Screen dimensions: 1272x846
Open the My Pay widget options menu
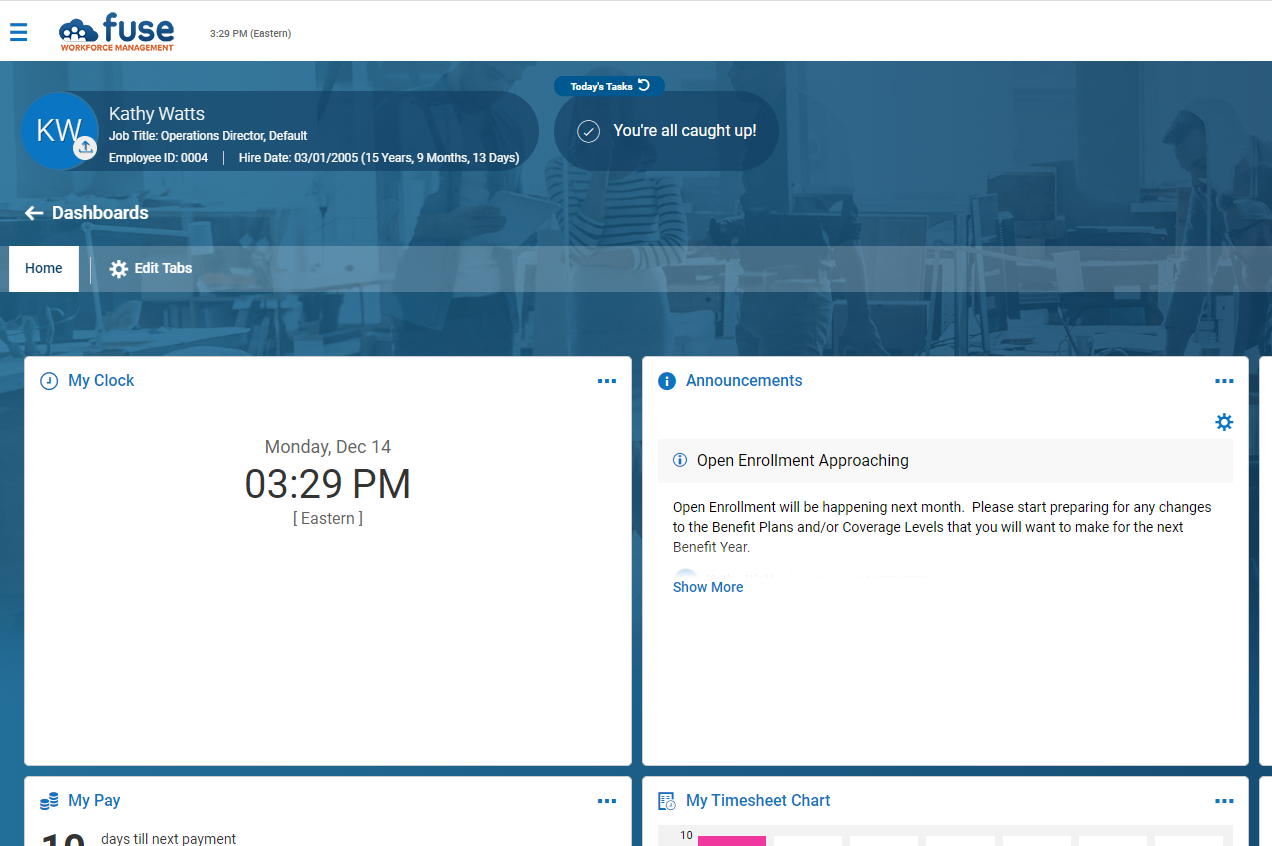[x=607, y=801]
